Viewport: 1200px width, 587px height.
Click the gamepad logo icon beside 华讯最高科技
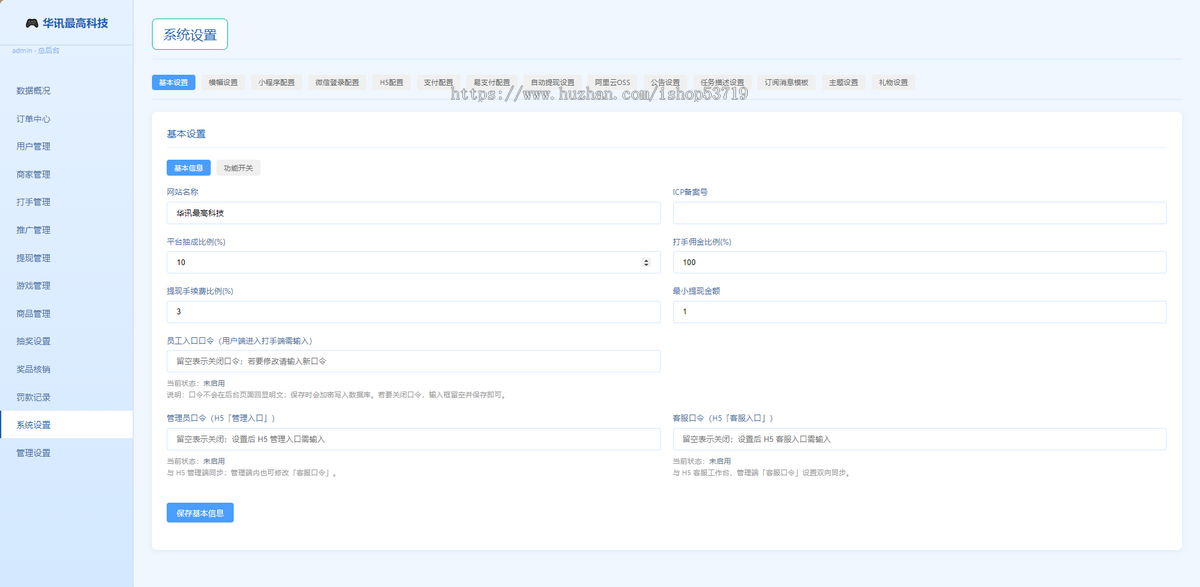32,23
